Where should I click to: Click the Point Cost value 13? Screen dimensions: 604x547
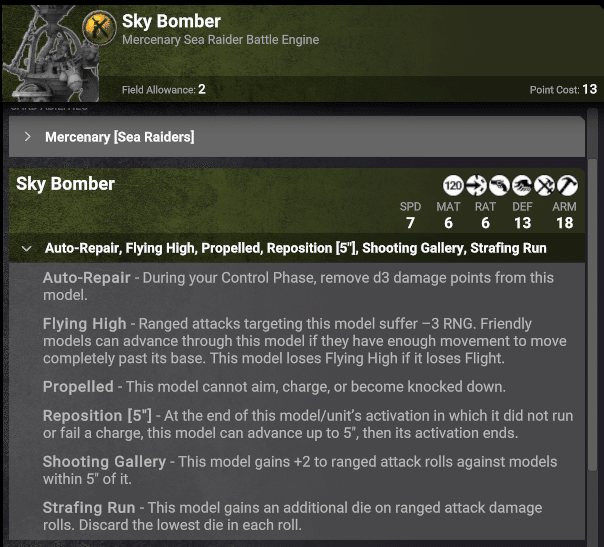click(x=589, y=89)
